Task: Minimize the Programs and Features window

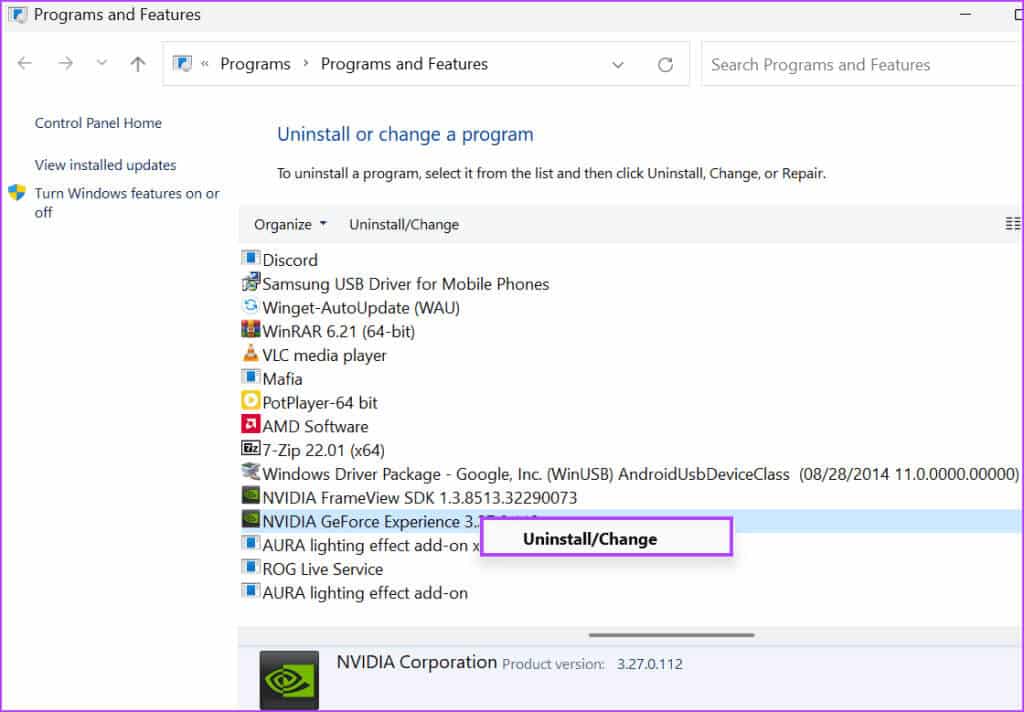Action: [966, 14]
